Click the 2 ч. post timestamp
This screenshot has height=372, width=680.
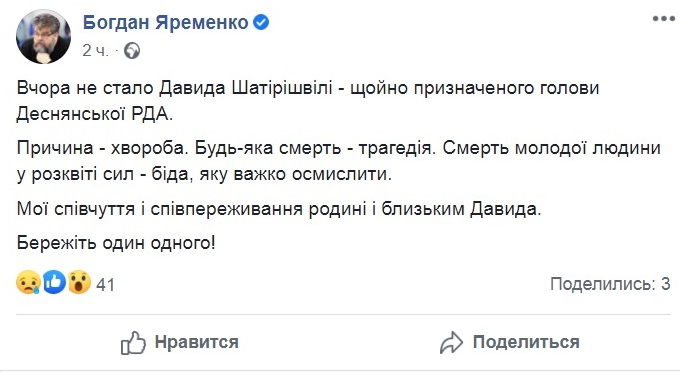[x=95, y=51]
